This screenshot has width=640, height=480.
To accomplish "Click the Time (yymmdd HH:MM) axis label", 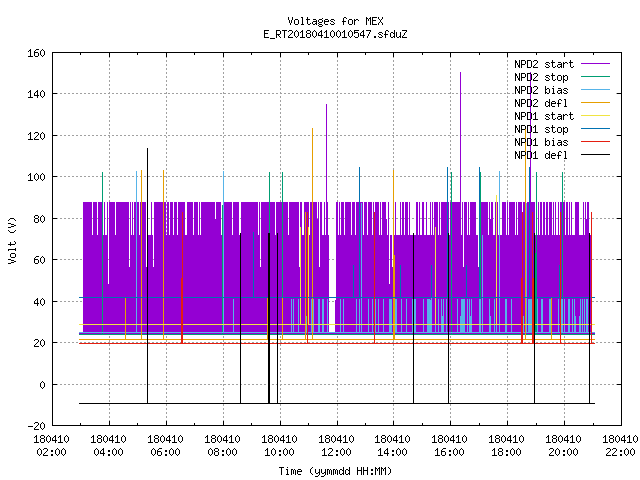I will [x=335, y=471].
